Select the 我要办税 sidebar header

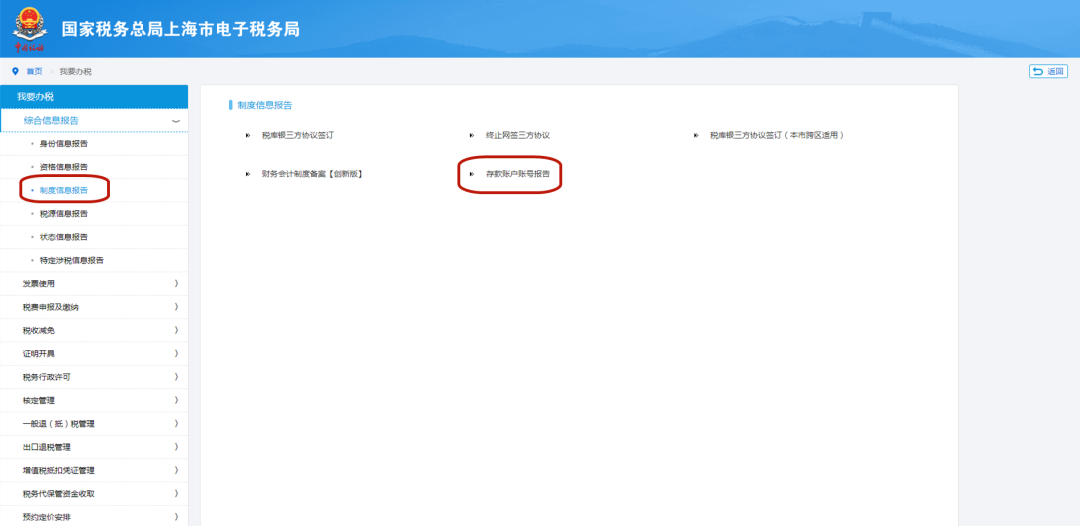coord(94,96)
